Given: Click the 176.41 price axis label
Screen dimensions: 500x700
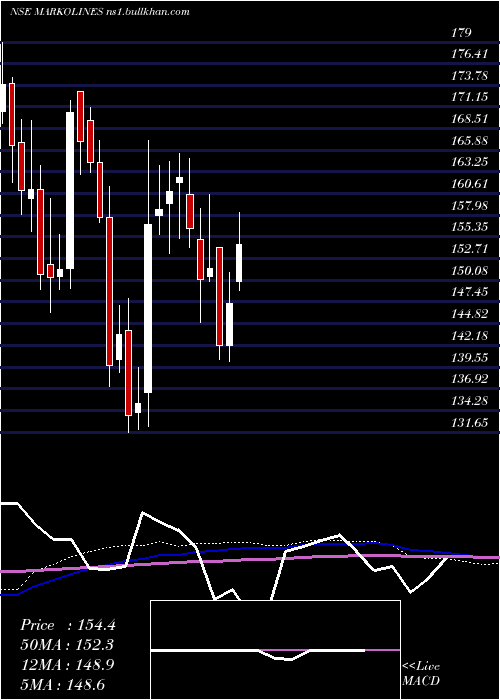Looking at the screenshot, I should click(x=469, y=54).
